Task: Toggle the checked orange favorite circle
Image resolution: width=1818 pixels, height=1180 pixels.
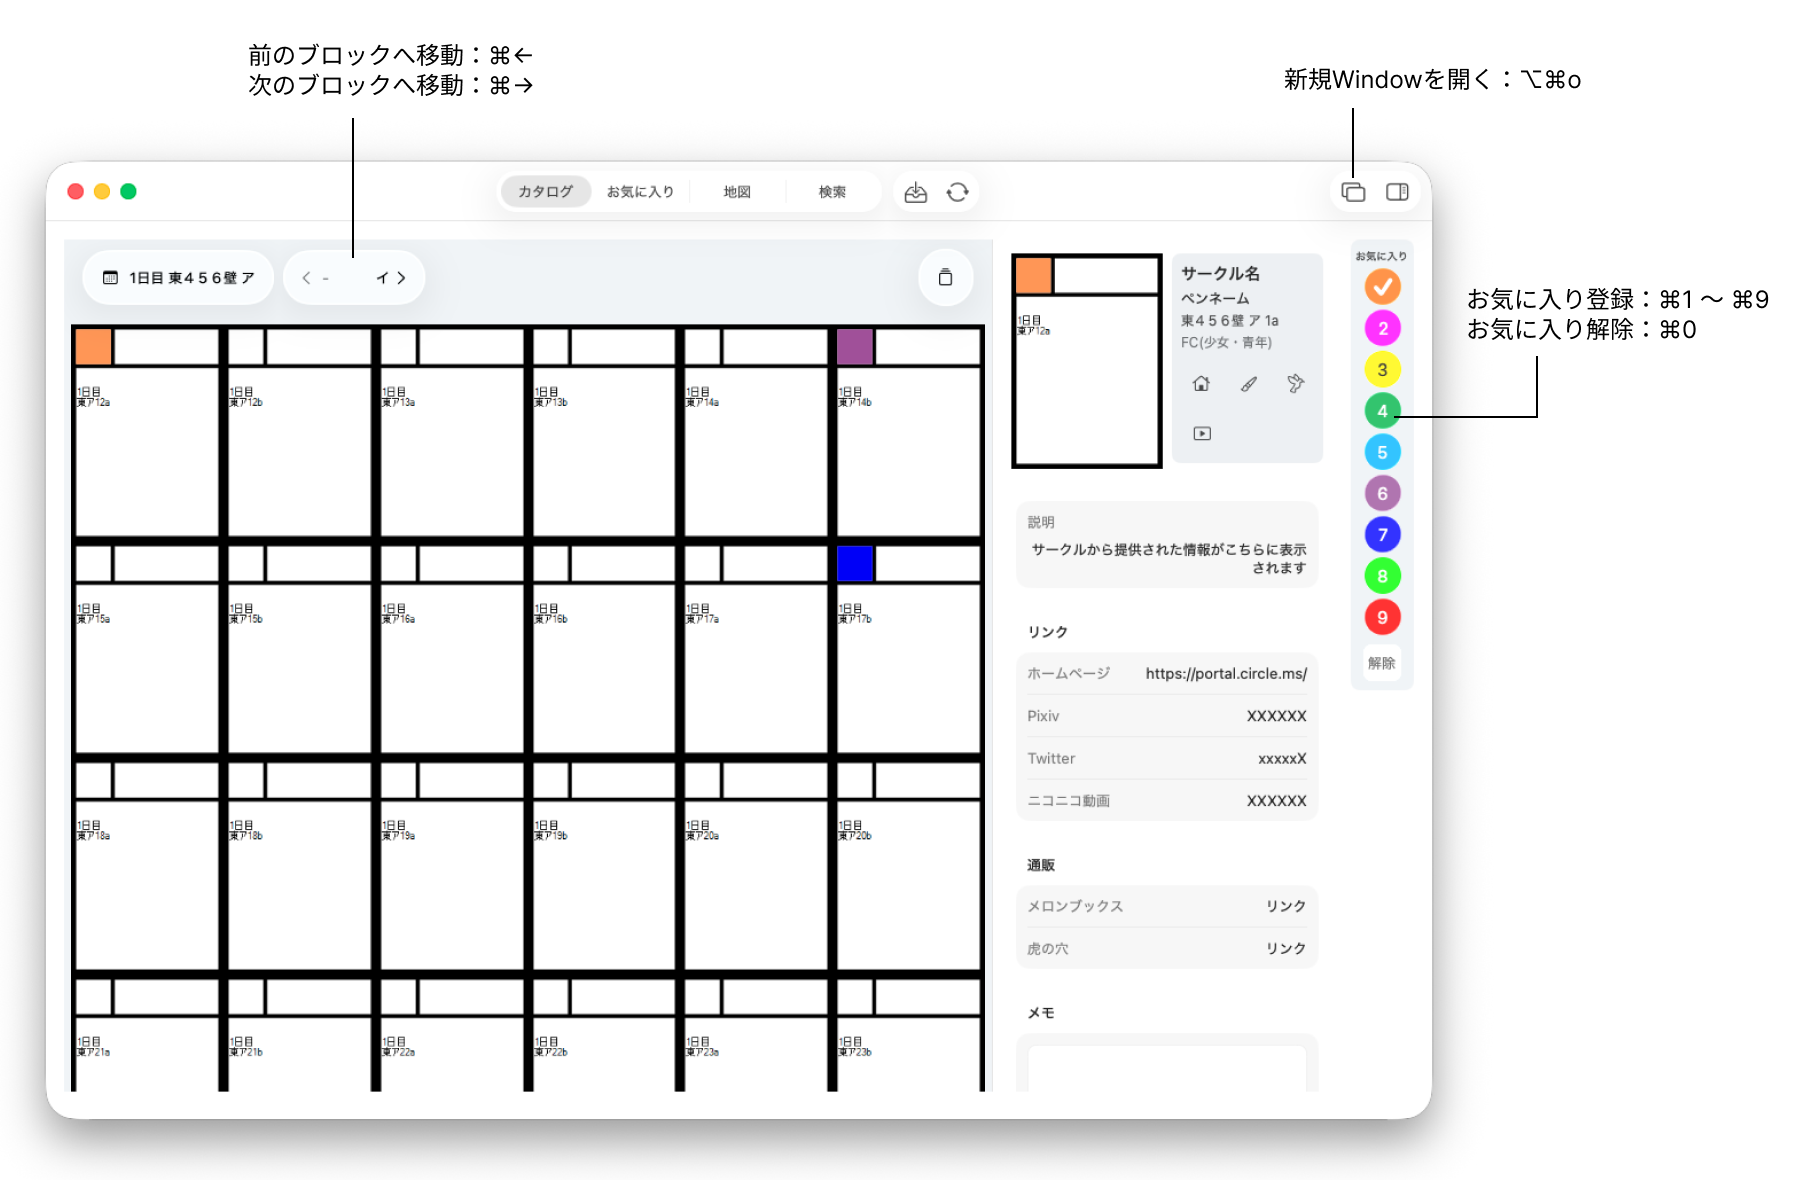Action: click(x=1382, y=287)
